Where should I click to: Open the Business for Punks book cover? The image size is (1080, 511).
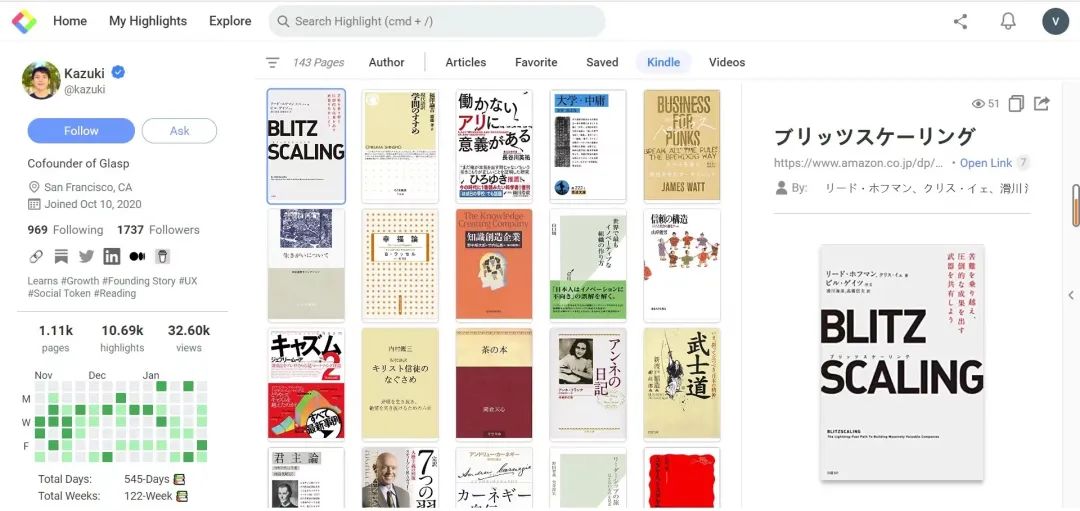(x=682, y=145)
